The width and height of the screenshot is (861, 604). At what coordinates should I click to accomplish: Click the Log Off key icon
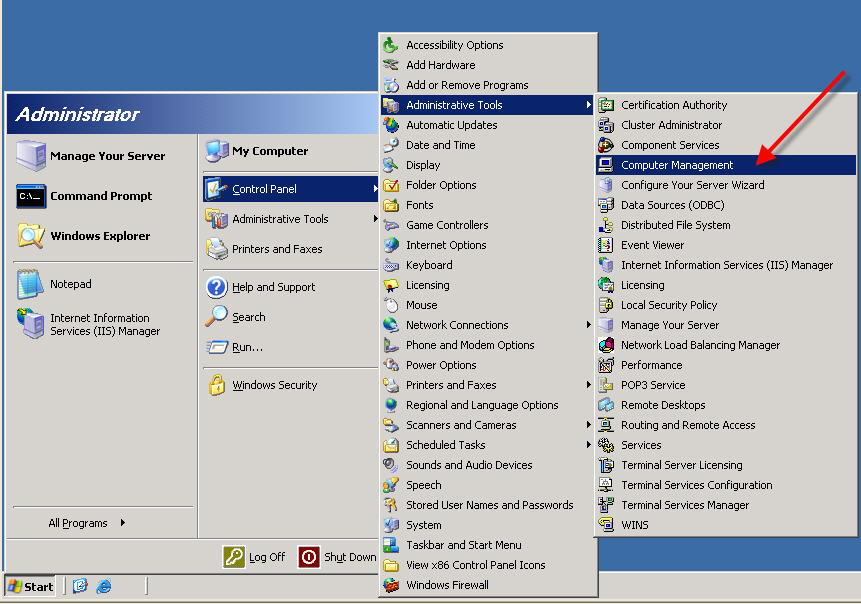[234, 557]
